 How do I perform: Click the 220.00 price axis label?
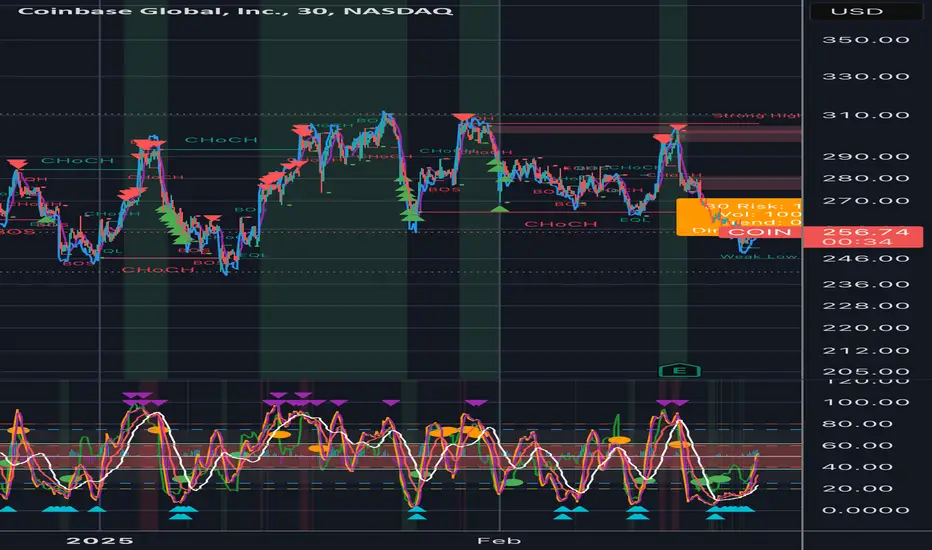[865, 328]
